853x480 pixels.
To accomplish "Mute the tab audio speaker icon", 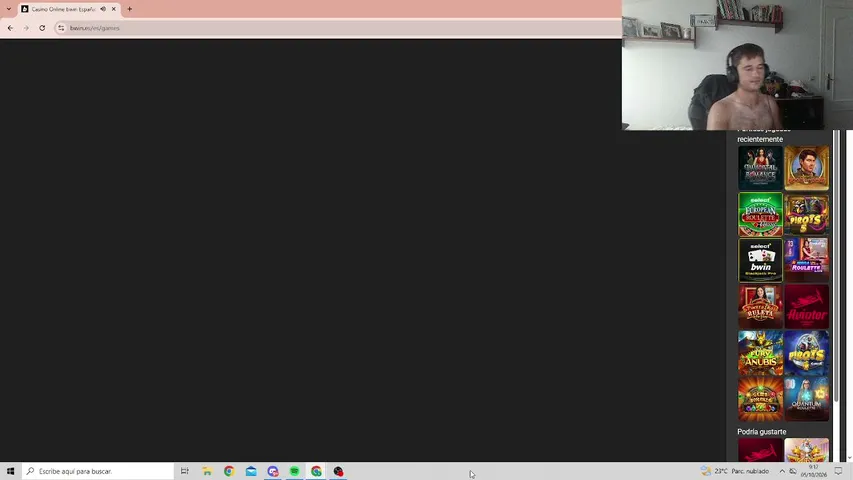I will (x=103, y=9).
